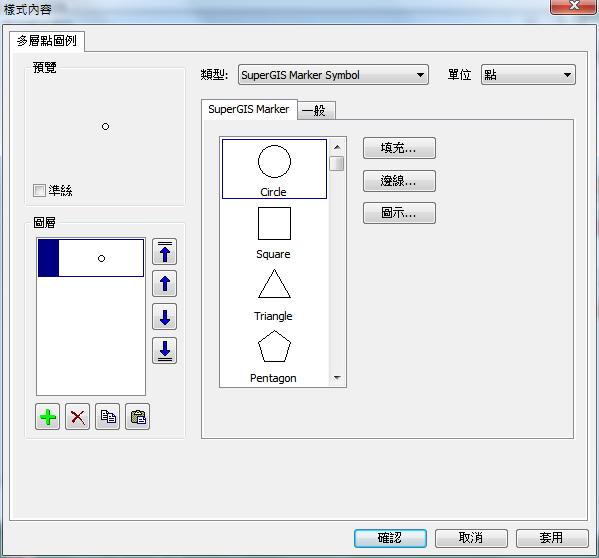Choose the Square marker shape
The image size is (599, 558).
tap(274, 232)
